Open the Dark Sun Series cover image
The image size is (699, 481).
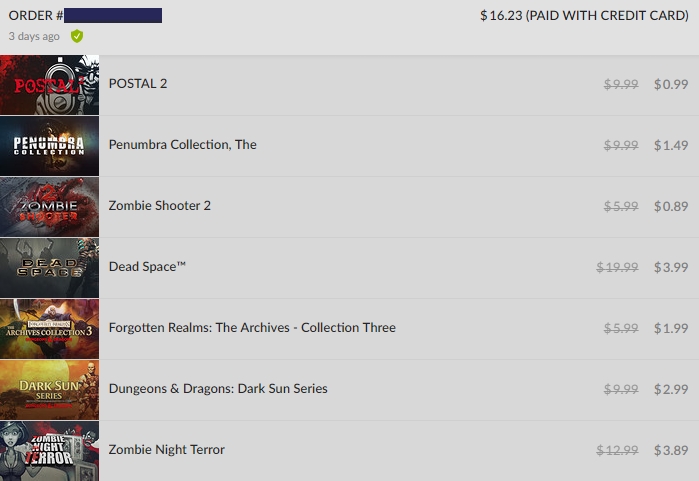(49, 390)
